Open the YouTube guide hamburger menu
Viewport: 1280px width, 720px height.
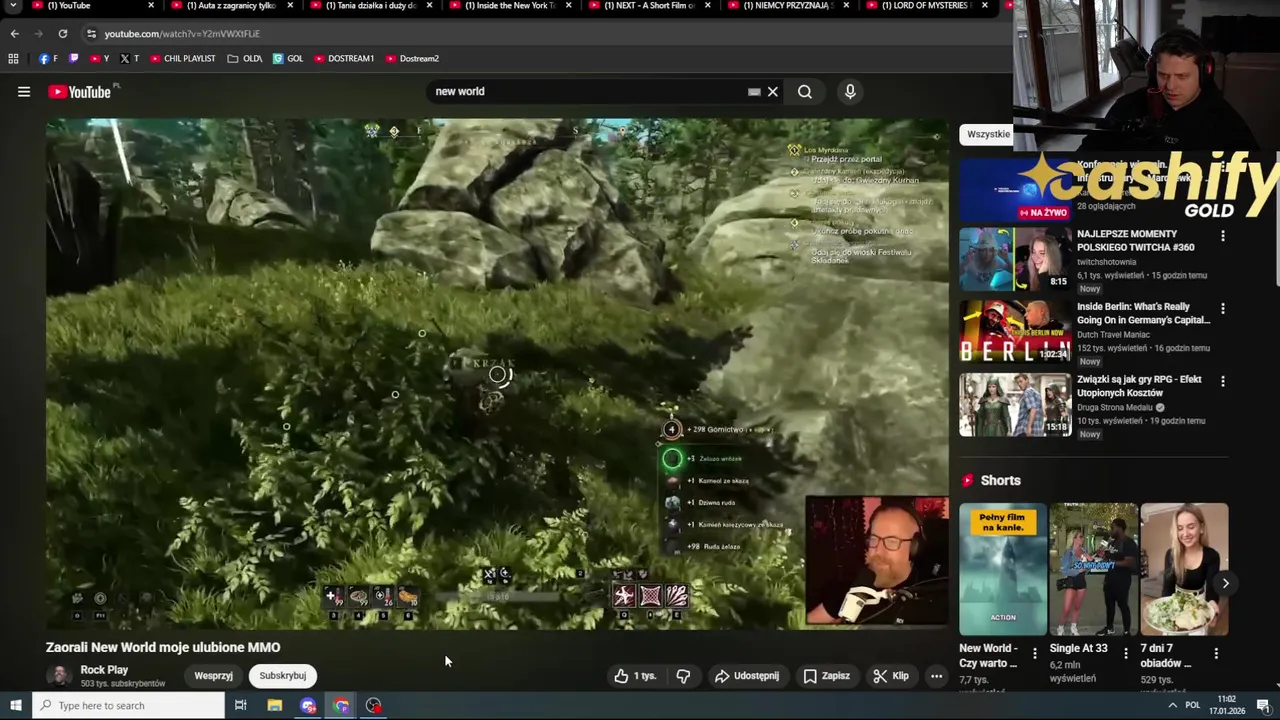click(x=24, y=92)
